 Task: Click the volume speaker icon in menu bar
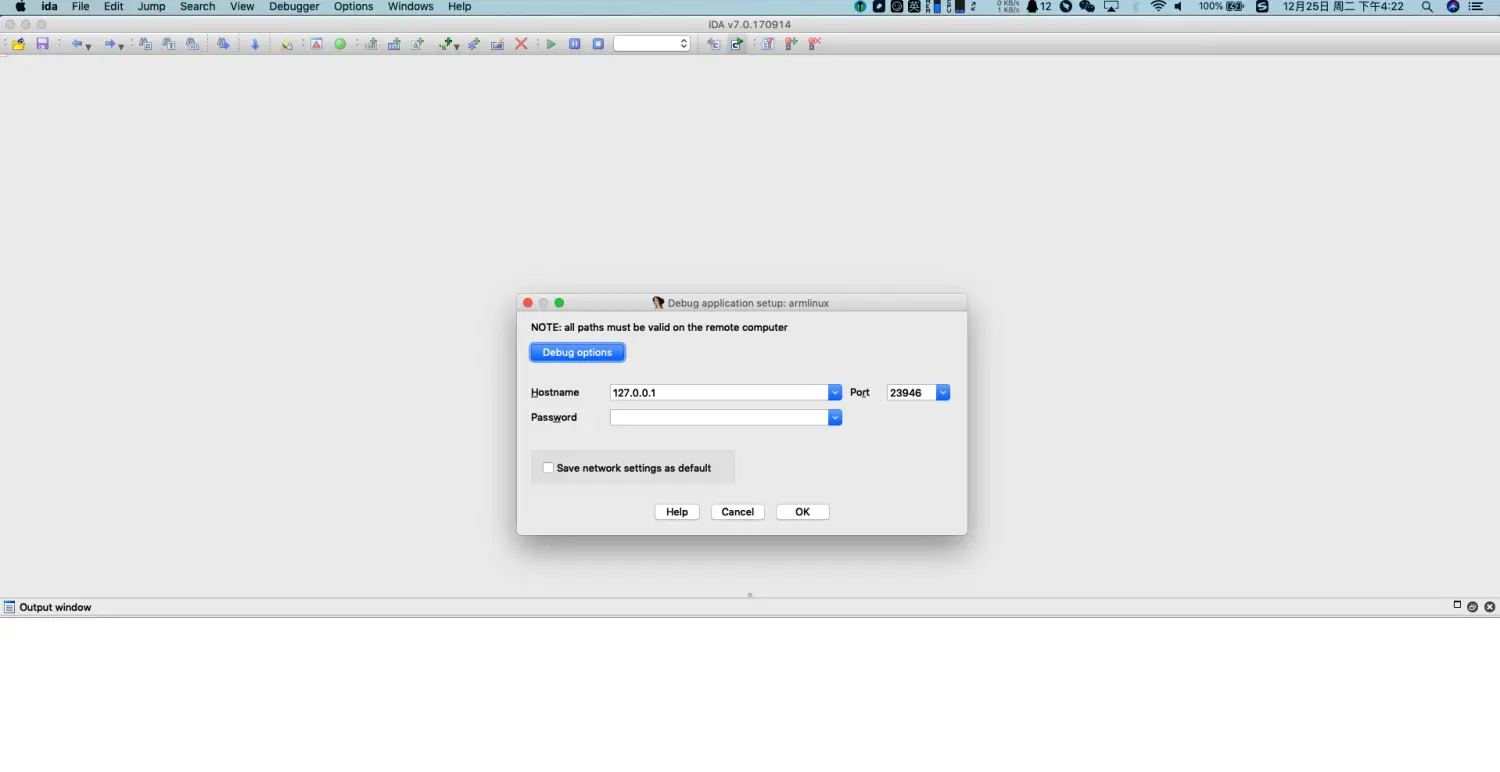pos(1179,6)
